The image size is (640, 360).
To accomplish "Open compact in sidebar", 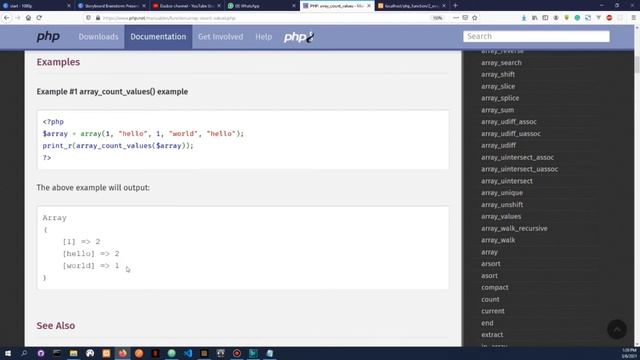I will (495, 287).
